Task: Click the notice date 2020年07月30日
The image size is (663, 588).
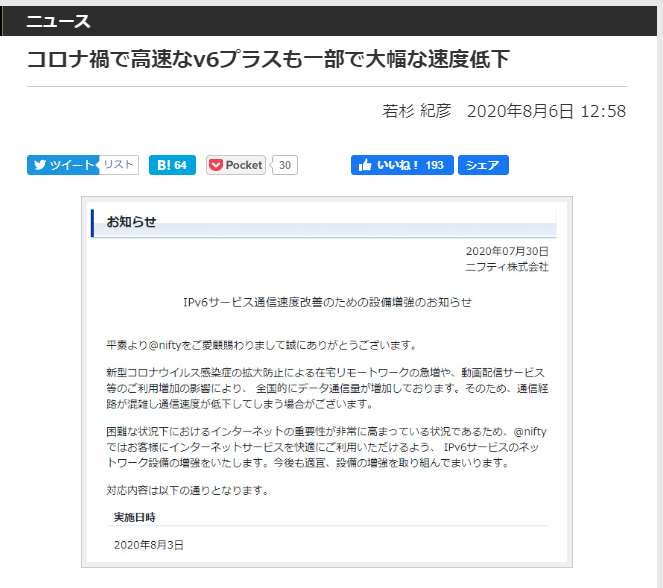Action: tap(507, 251)
